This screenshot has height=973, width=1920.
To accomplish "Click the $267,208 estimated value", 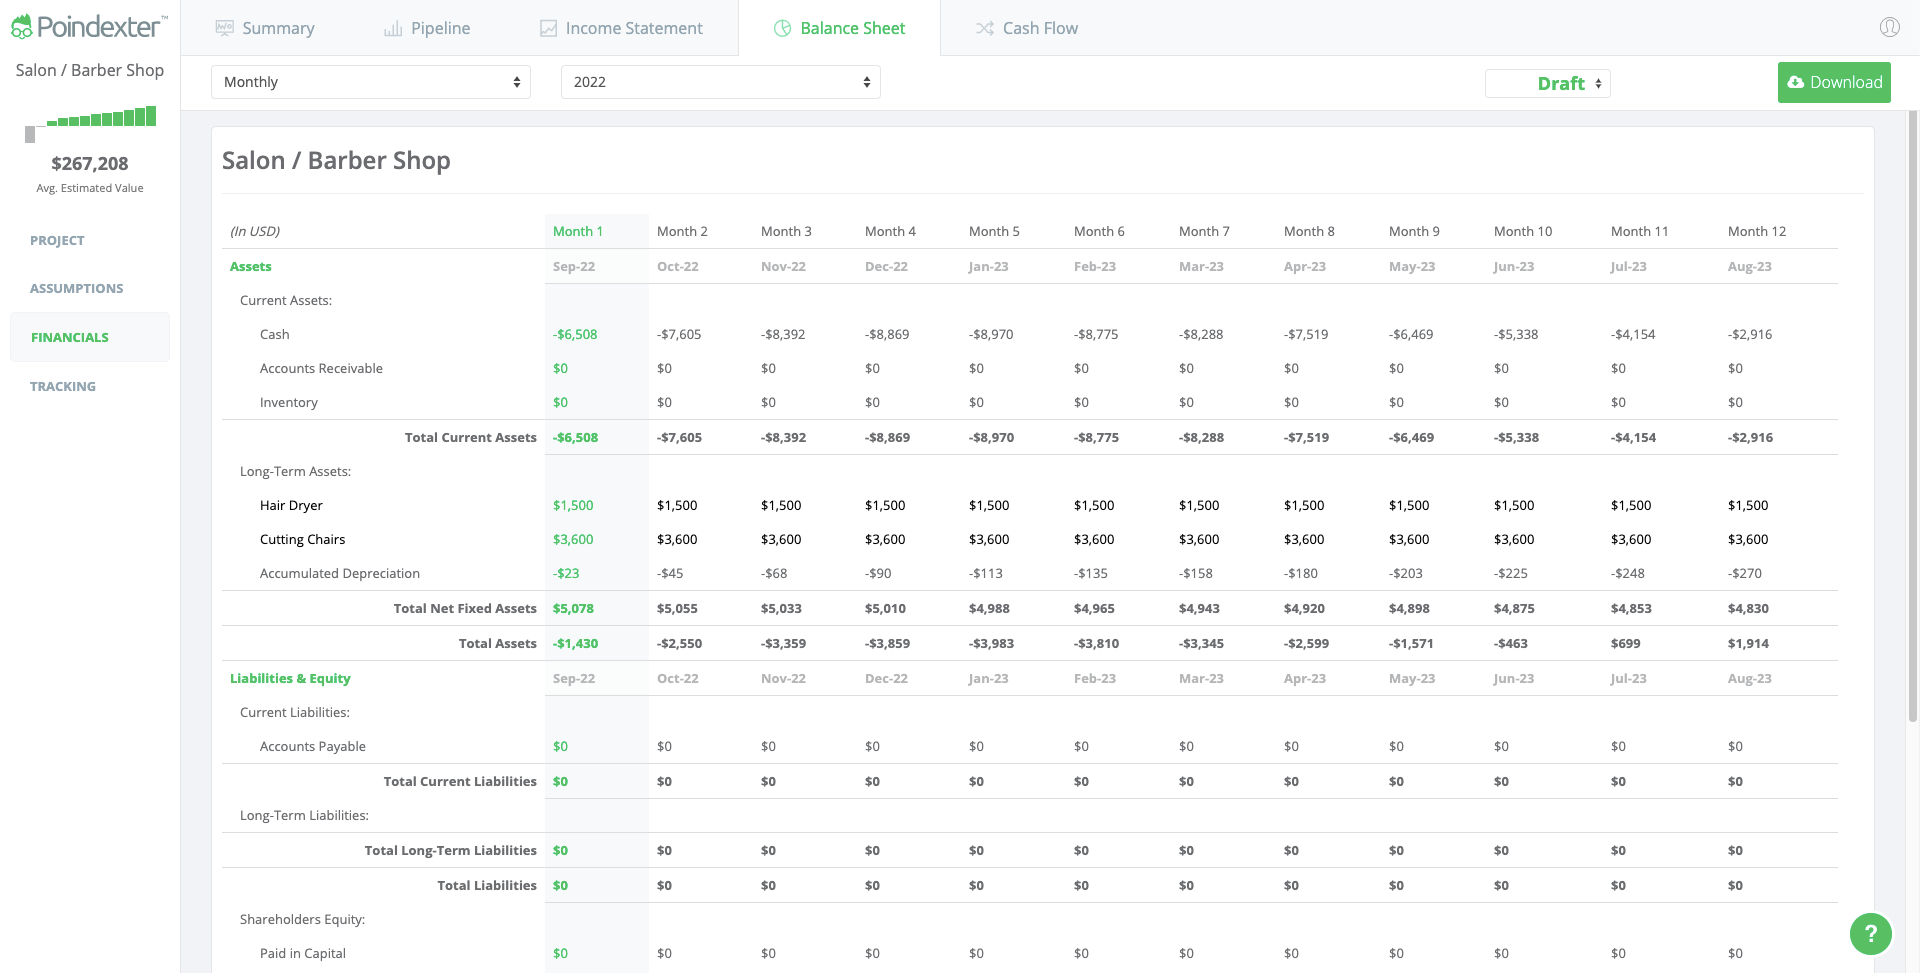I will pyautogui.click(x=90, y=163).
